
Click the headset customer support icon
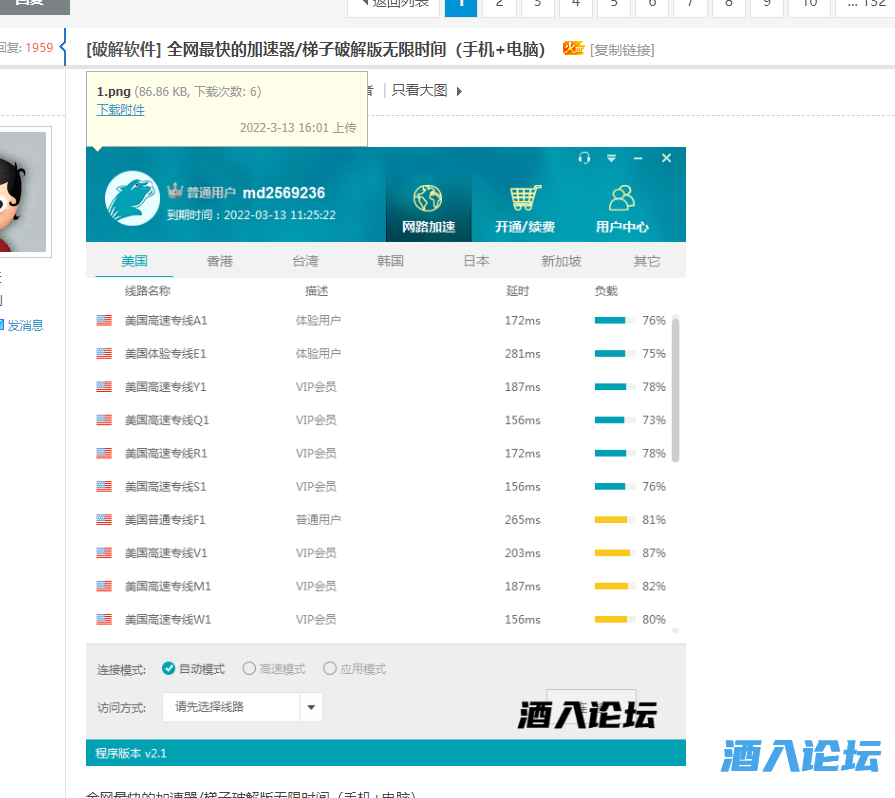tap(584, 158)
